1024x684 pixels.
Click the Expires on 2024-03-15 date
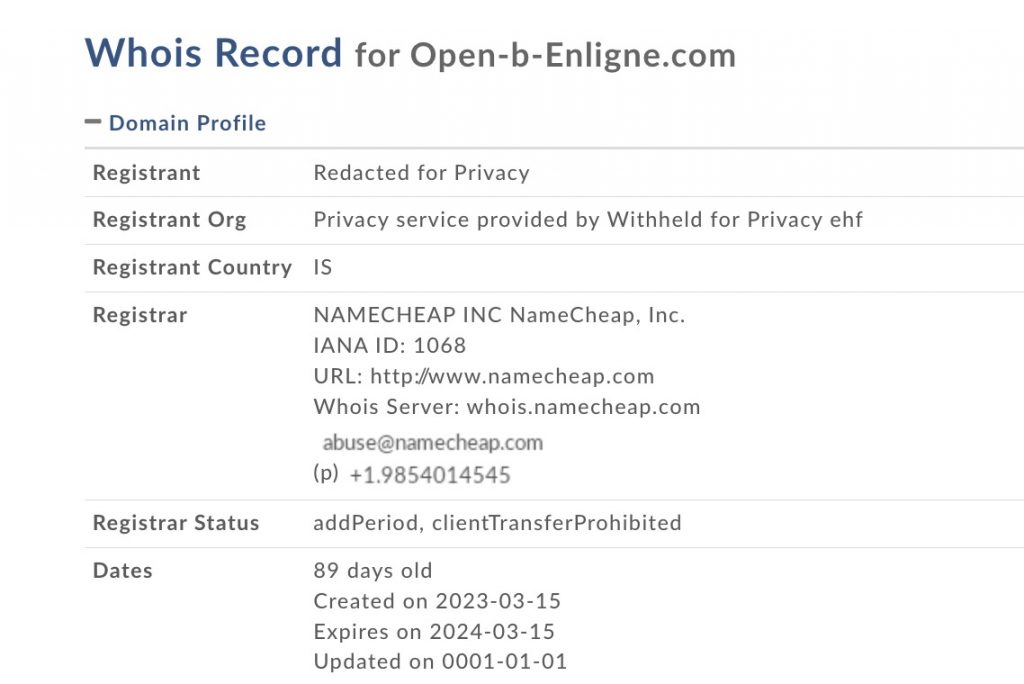click(x=434, y=631)
